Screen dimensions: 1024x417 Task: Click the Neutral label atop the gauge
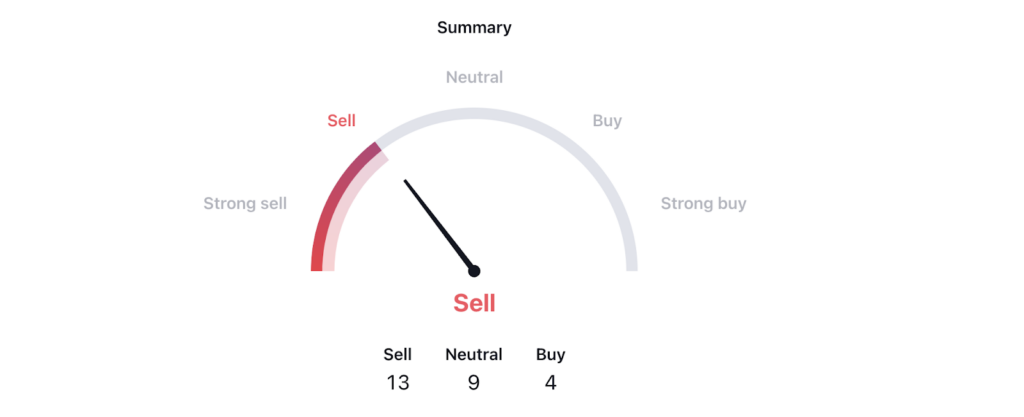[474, 77]
